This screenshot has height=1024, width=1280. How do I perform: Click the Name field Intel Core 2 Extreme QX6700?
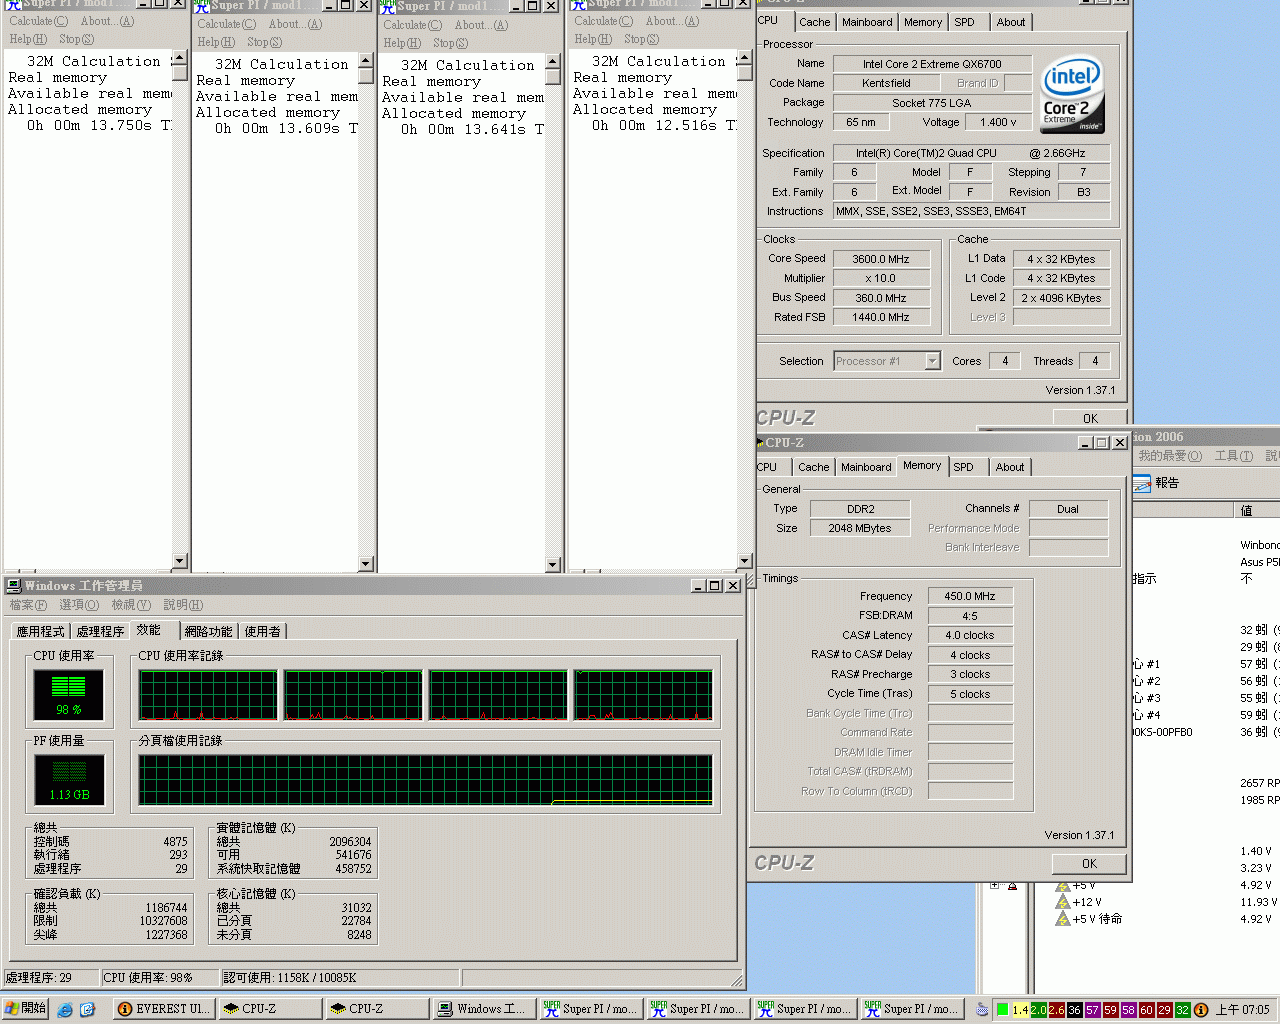pos(932,64)
